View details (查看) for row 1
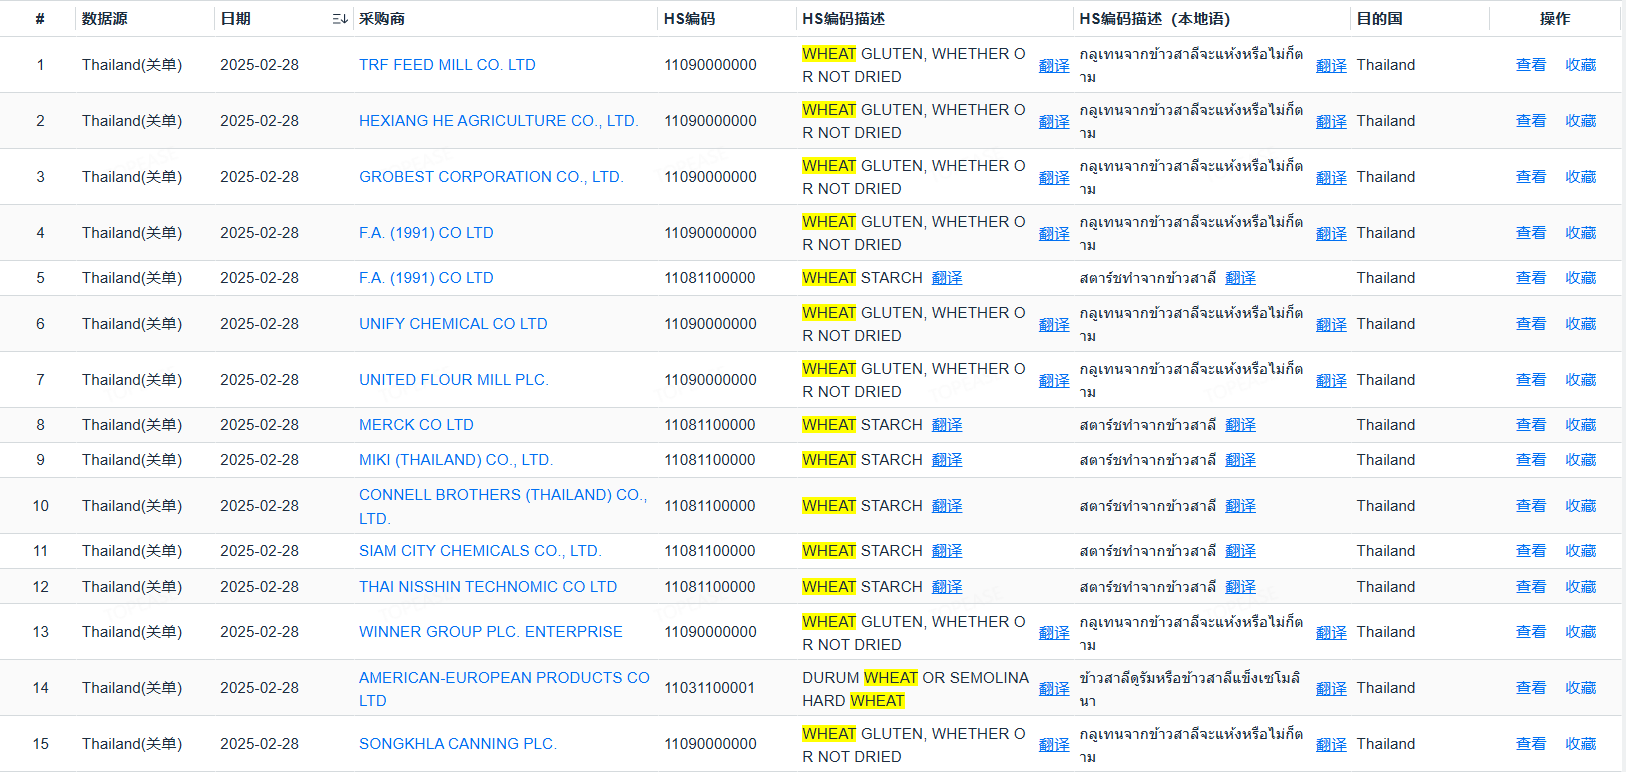1626x772 pixels. click(x=1531, y=65)
